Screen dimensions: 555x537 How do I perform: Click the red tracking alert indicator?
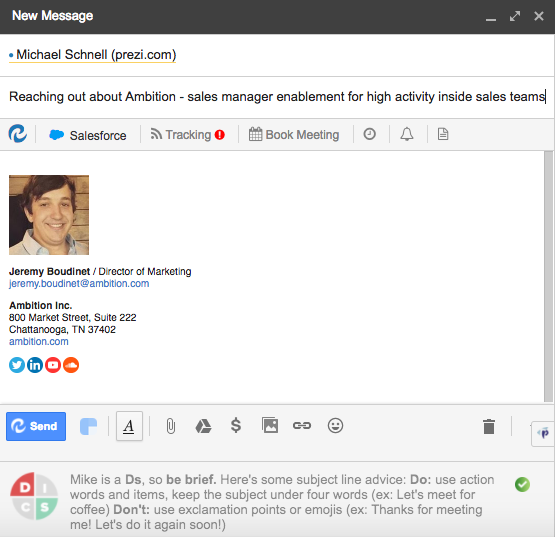click(220, 135)
